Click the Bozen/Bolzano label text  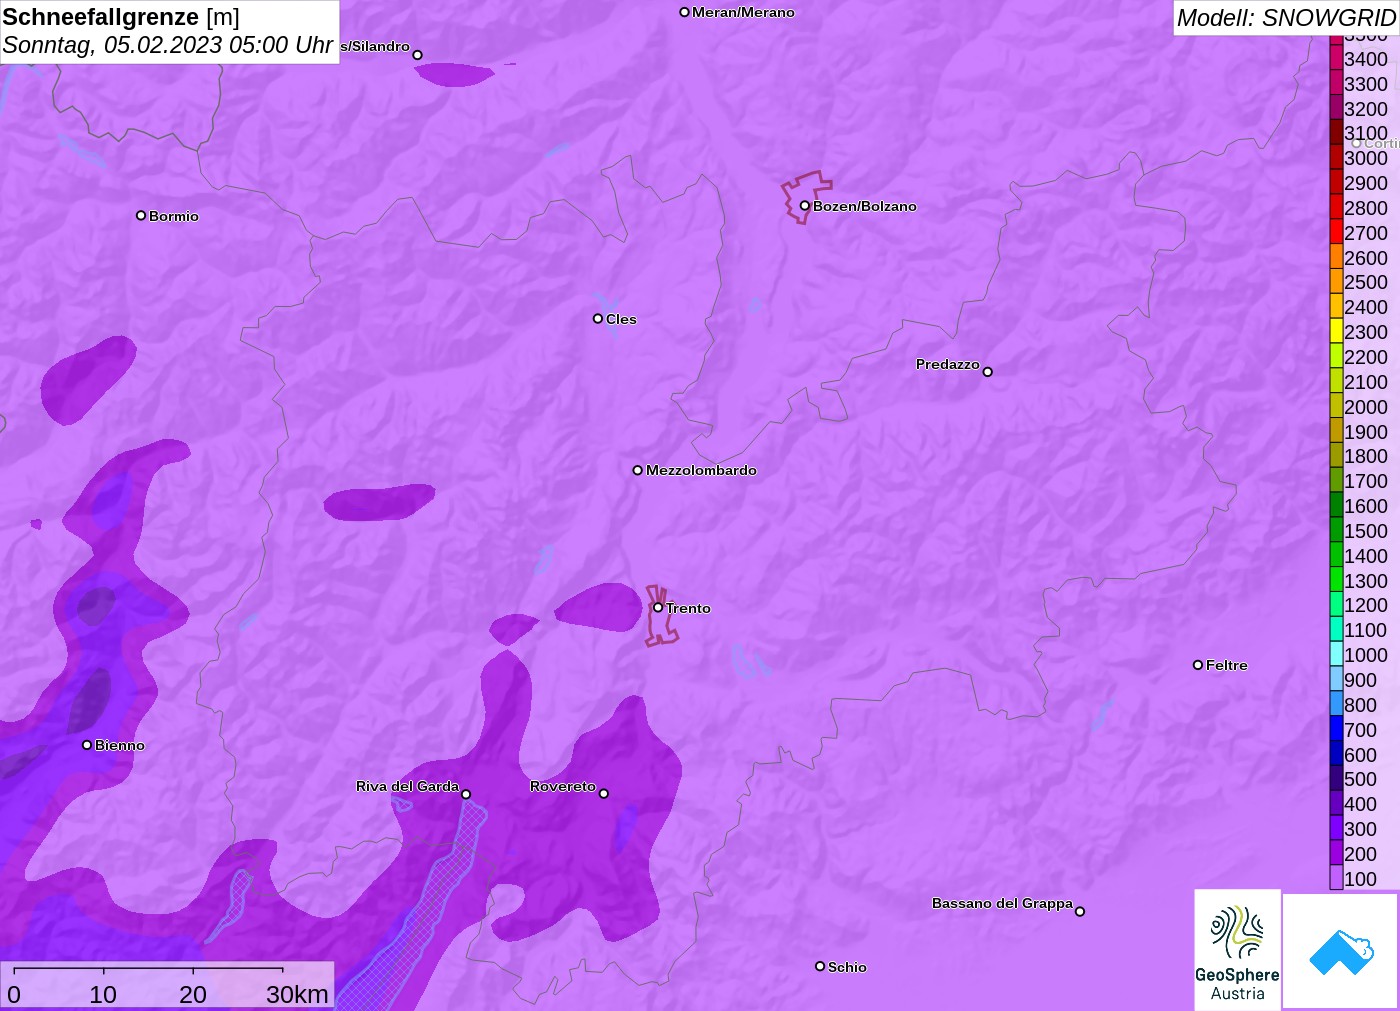(x=865, y=206)
